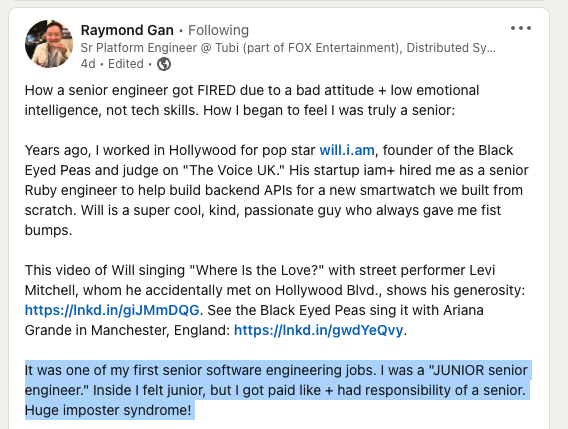The height and width of the screenshot is (429, 568).
Task: Open Raymond Gan's profile photo
Action: pyautogui.click(x=49, y=44)
